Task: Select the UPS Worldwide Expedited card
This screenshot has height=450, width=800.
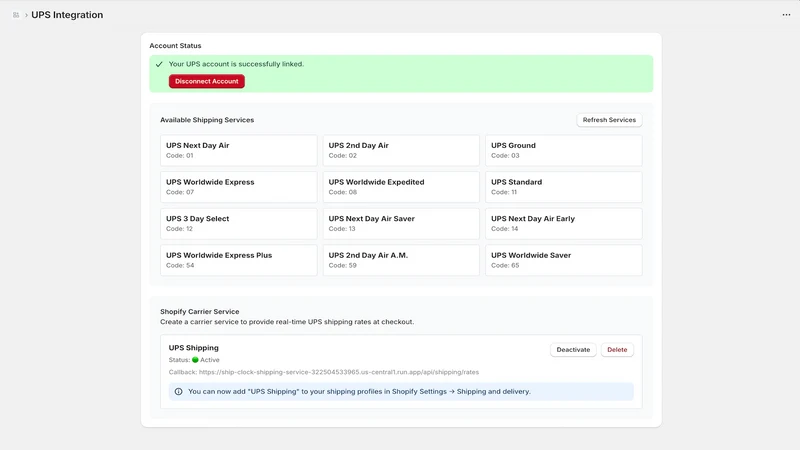Action: 401,187
